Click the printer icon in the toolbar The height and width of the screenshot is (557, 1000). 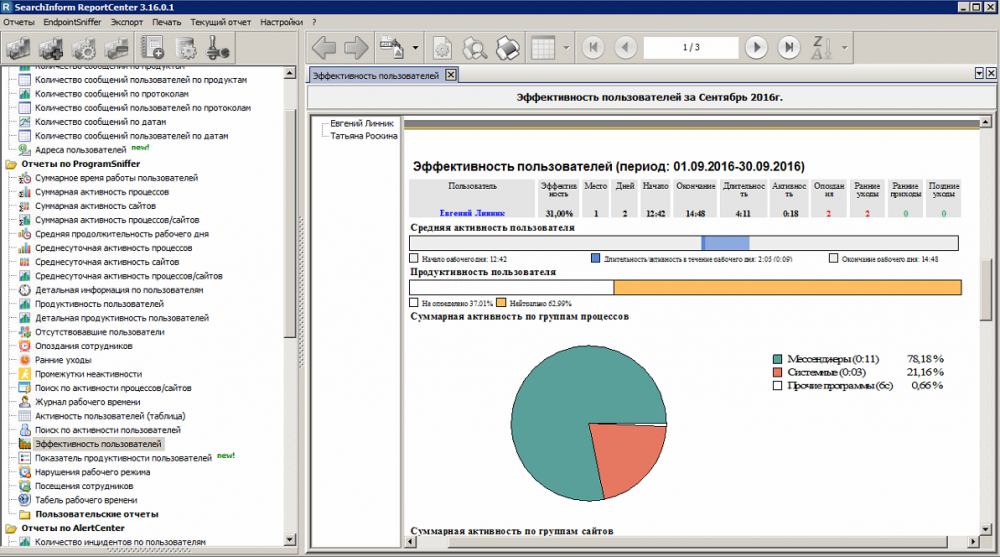tap(508, 47)
